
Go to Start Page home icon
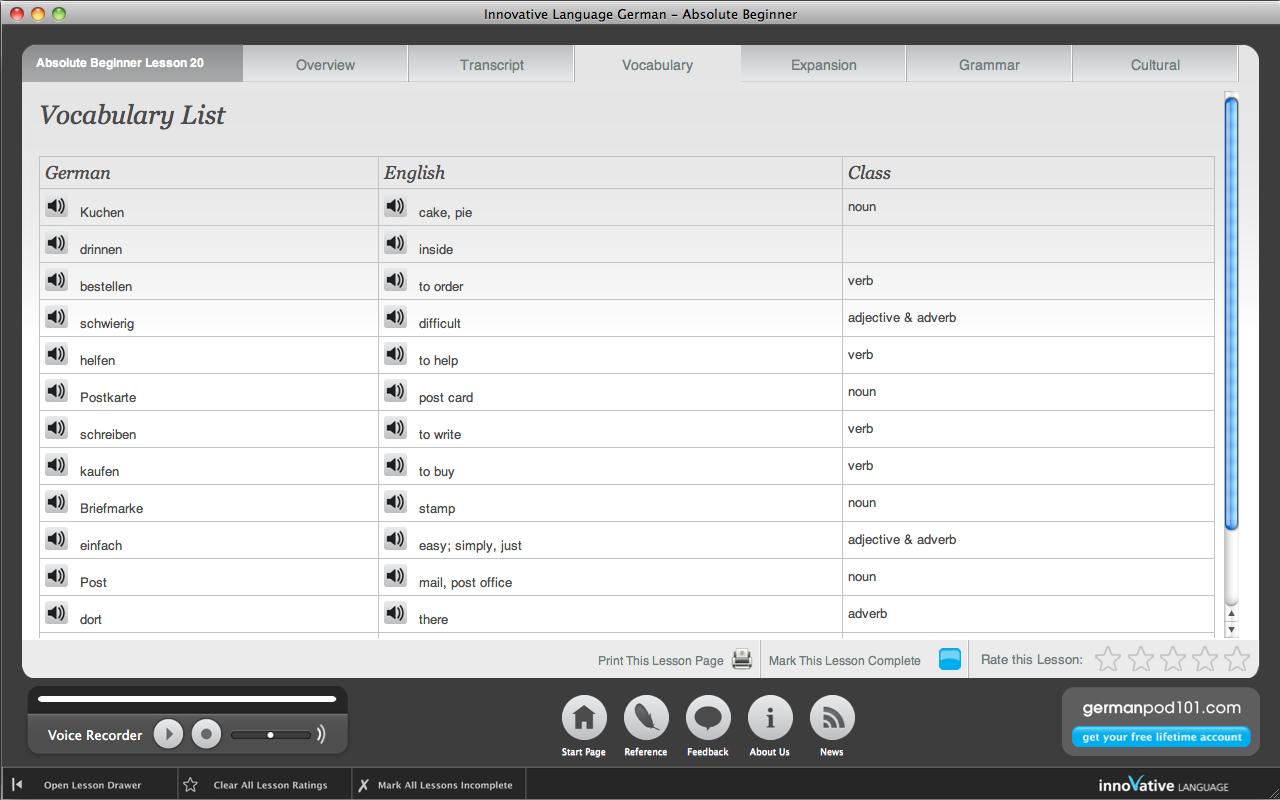pyautogui.click(x=584, y=718)
